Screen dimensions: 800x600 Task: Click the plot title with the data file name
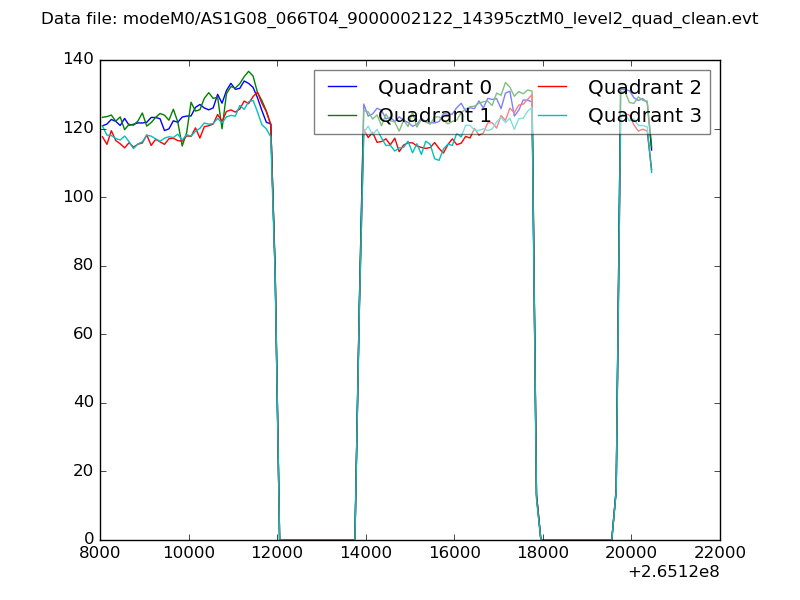(399, 19)
